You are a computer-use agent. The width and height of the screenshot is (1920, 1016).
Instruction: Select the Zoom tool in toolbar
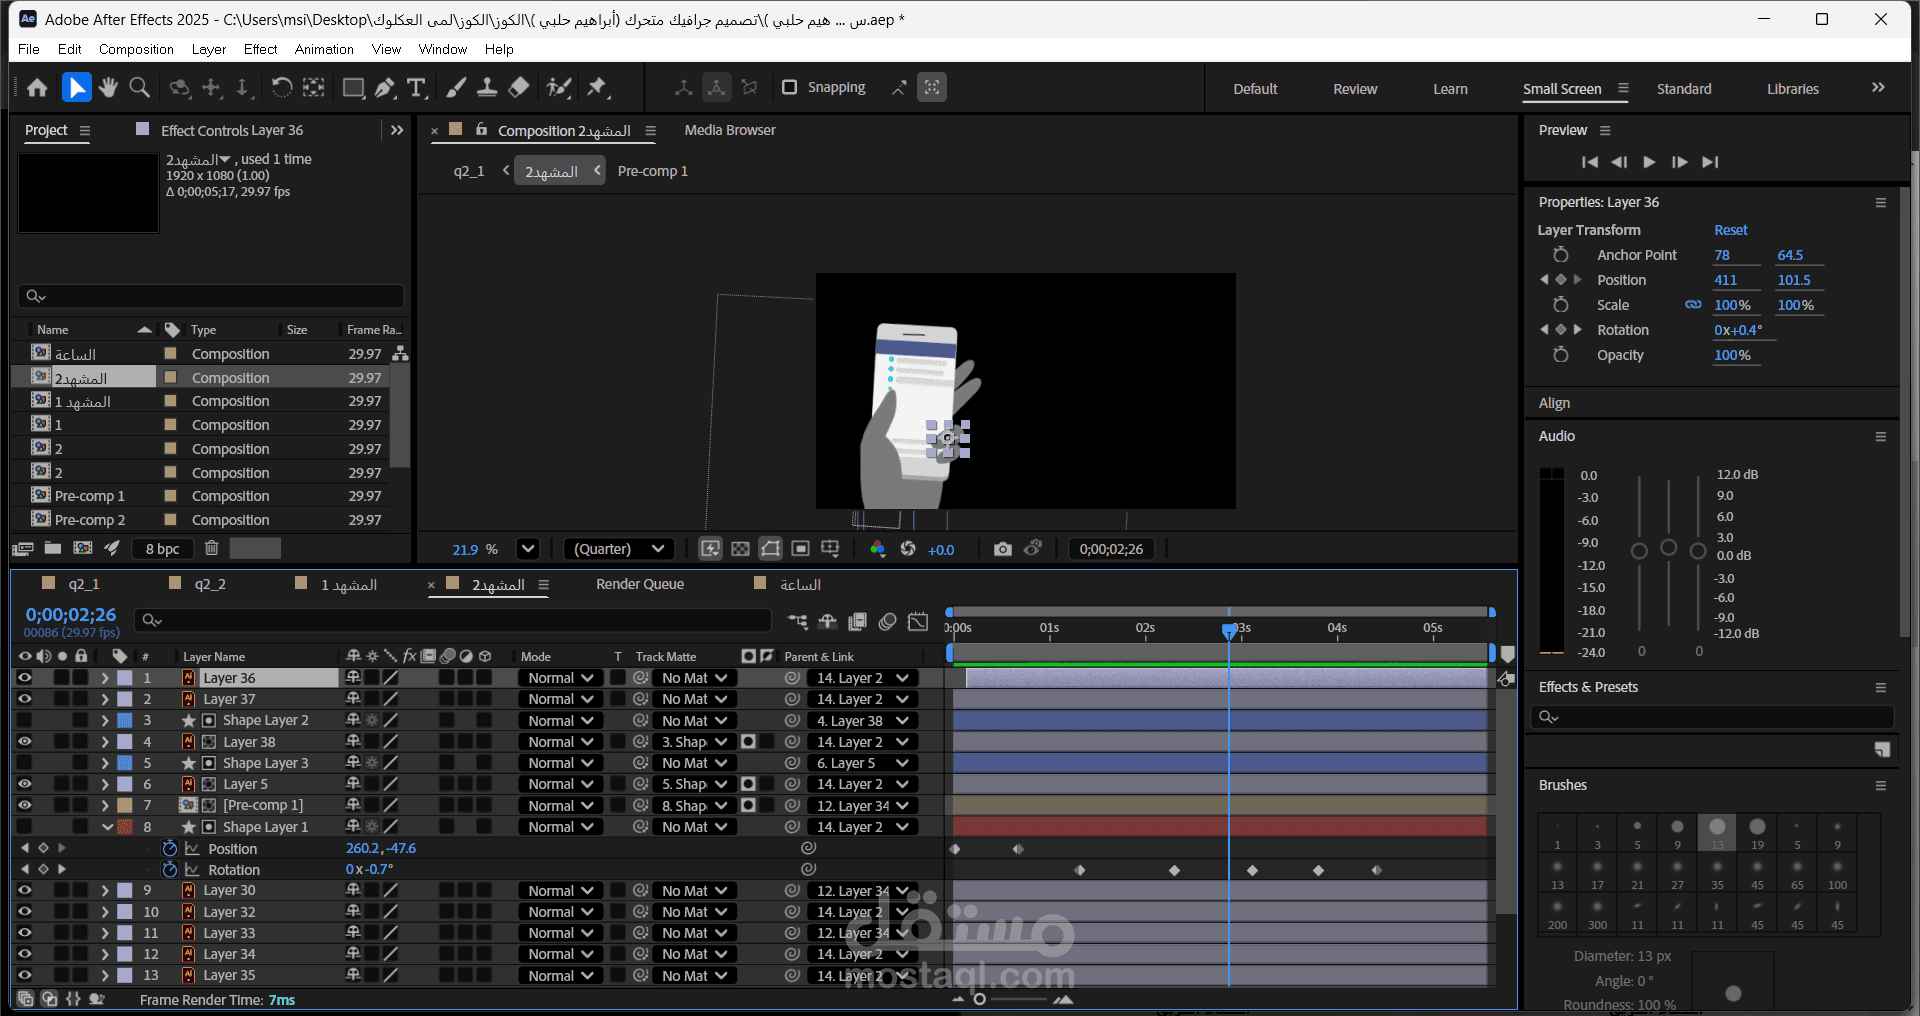[x=140, y=88]
